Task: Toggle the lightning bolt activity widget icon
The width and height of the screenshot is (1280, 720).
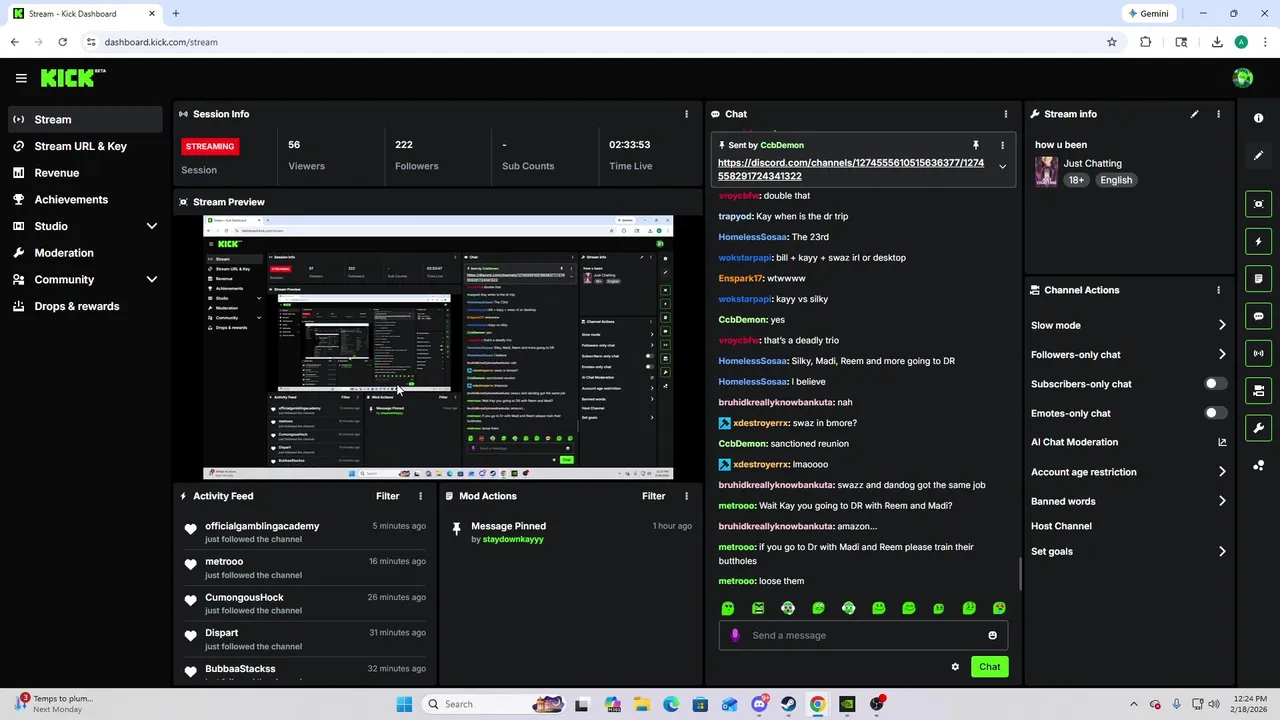Action: 1258,241
